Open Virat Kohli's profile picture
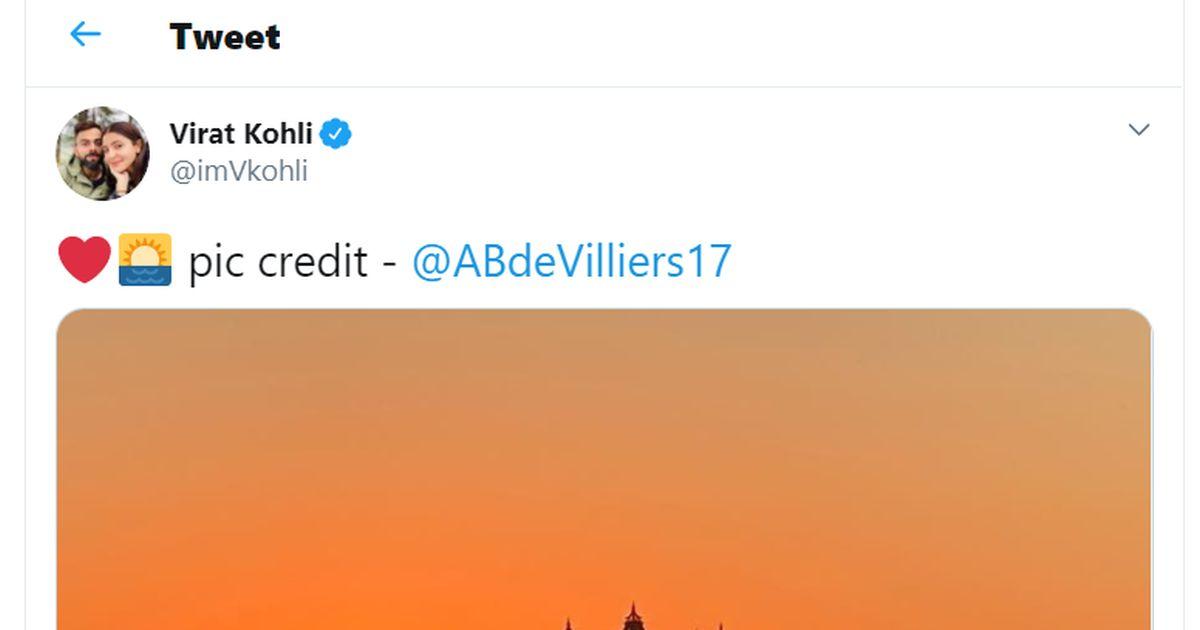The width and height of the screenshot is (1200, 630). coord(102,153)
